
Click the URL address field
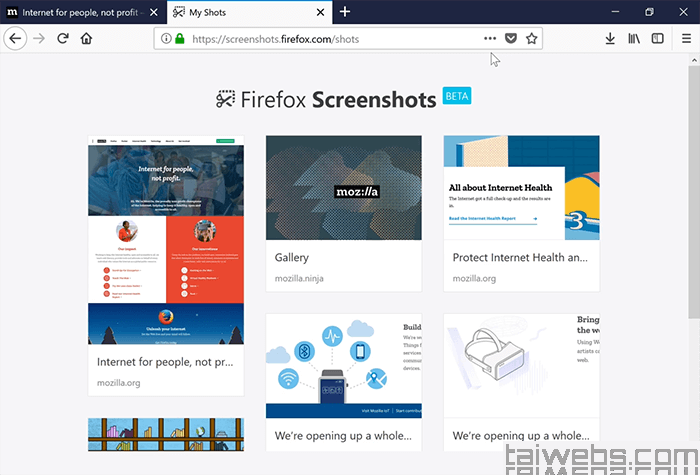coord(330,39)
